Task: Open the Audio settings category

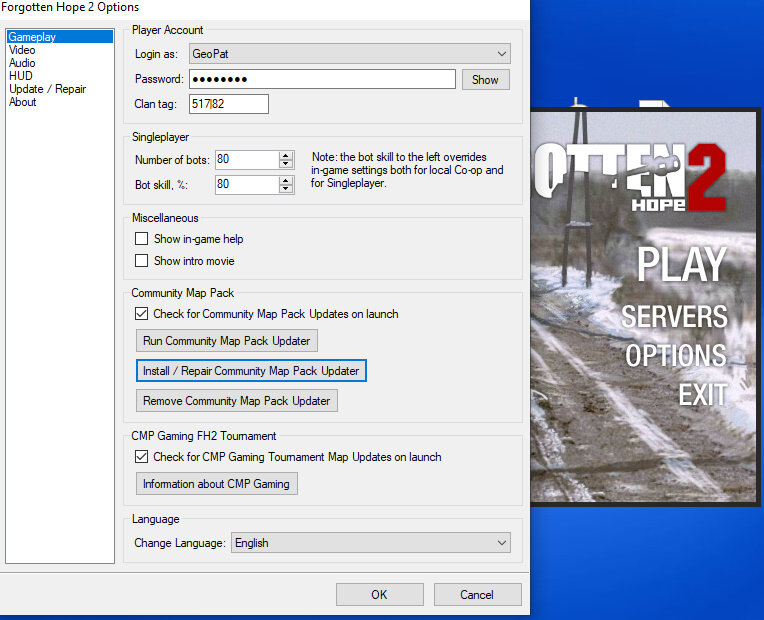Action: pos(22,63)
